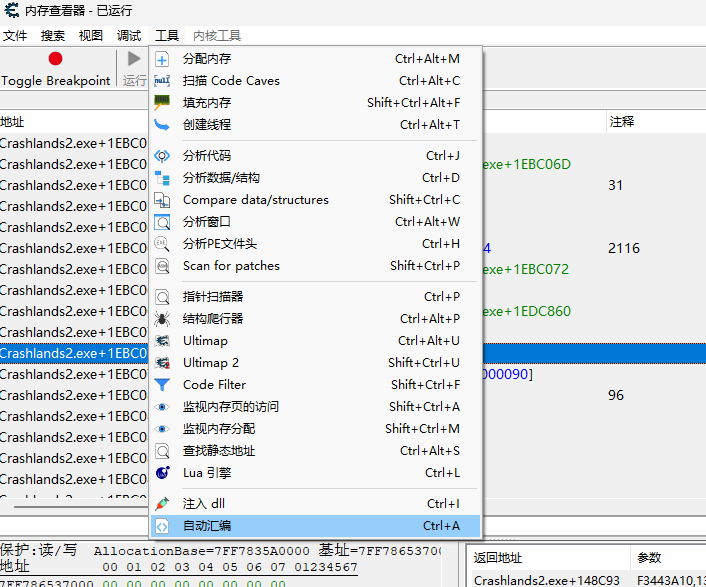
Task: Select highlighted Crashlands2.exe row in disassembler
Action: click(73, 353)
